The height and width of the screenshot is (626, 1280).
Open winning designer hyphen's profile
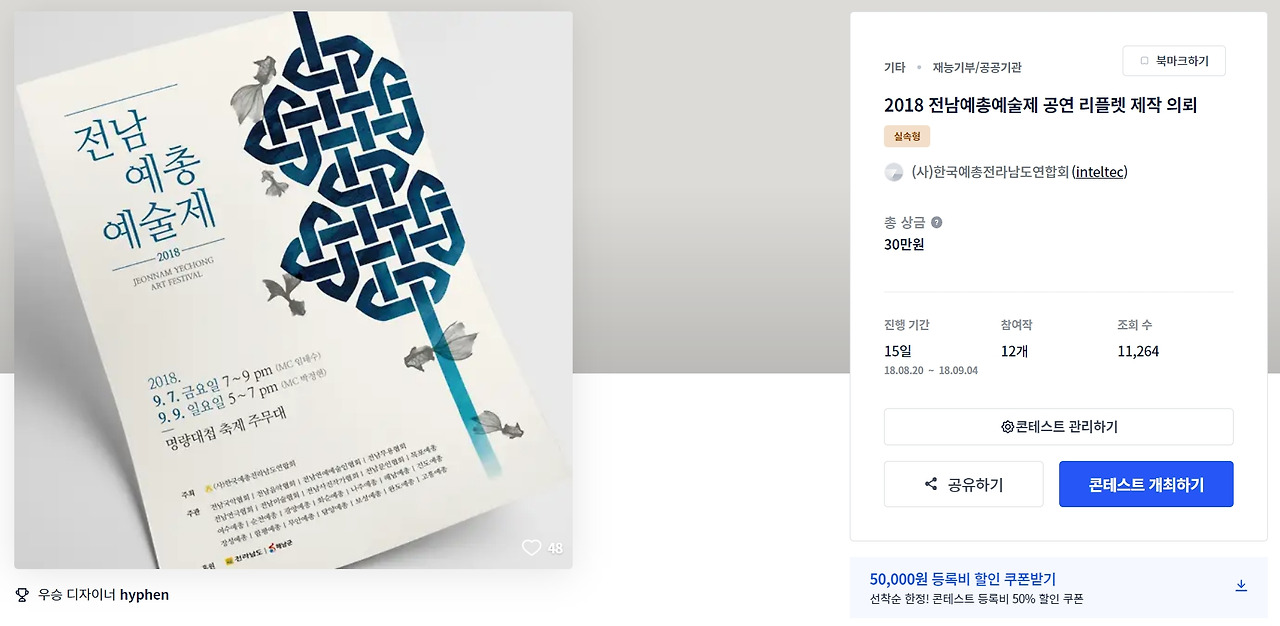tap(144, 595)
